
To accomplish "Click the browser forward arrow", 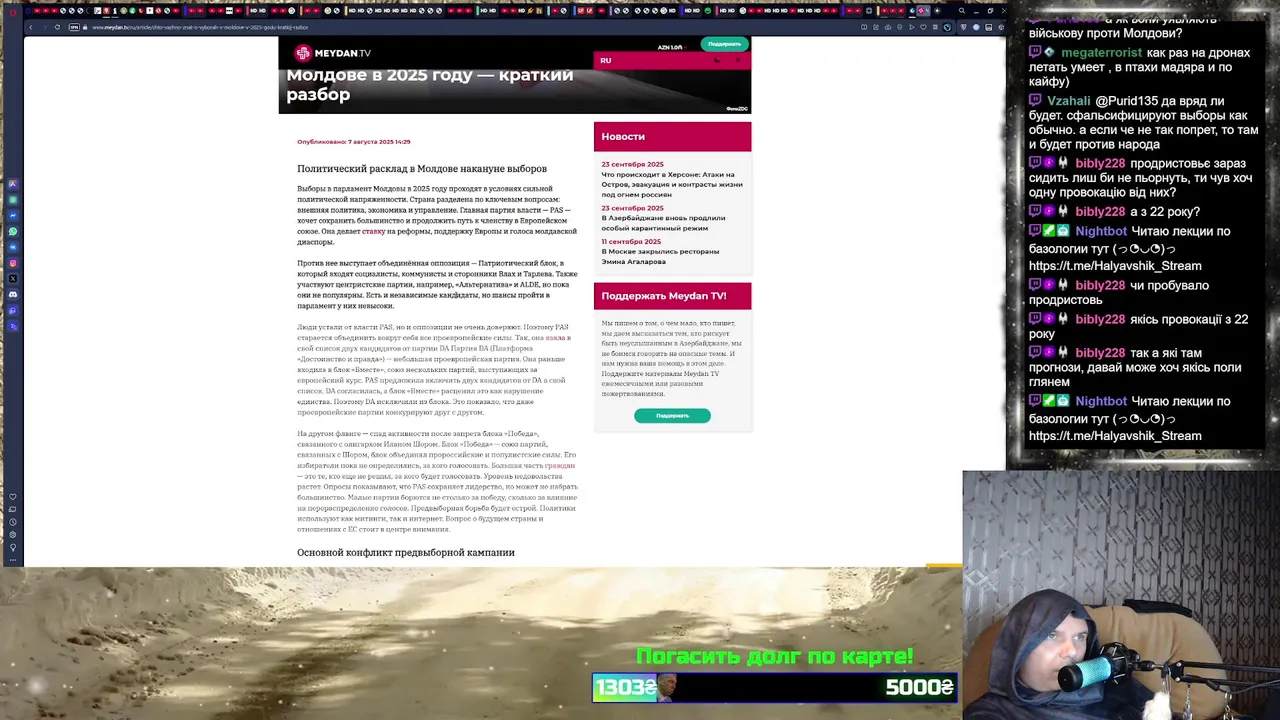I will 43,27.
